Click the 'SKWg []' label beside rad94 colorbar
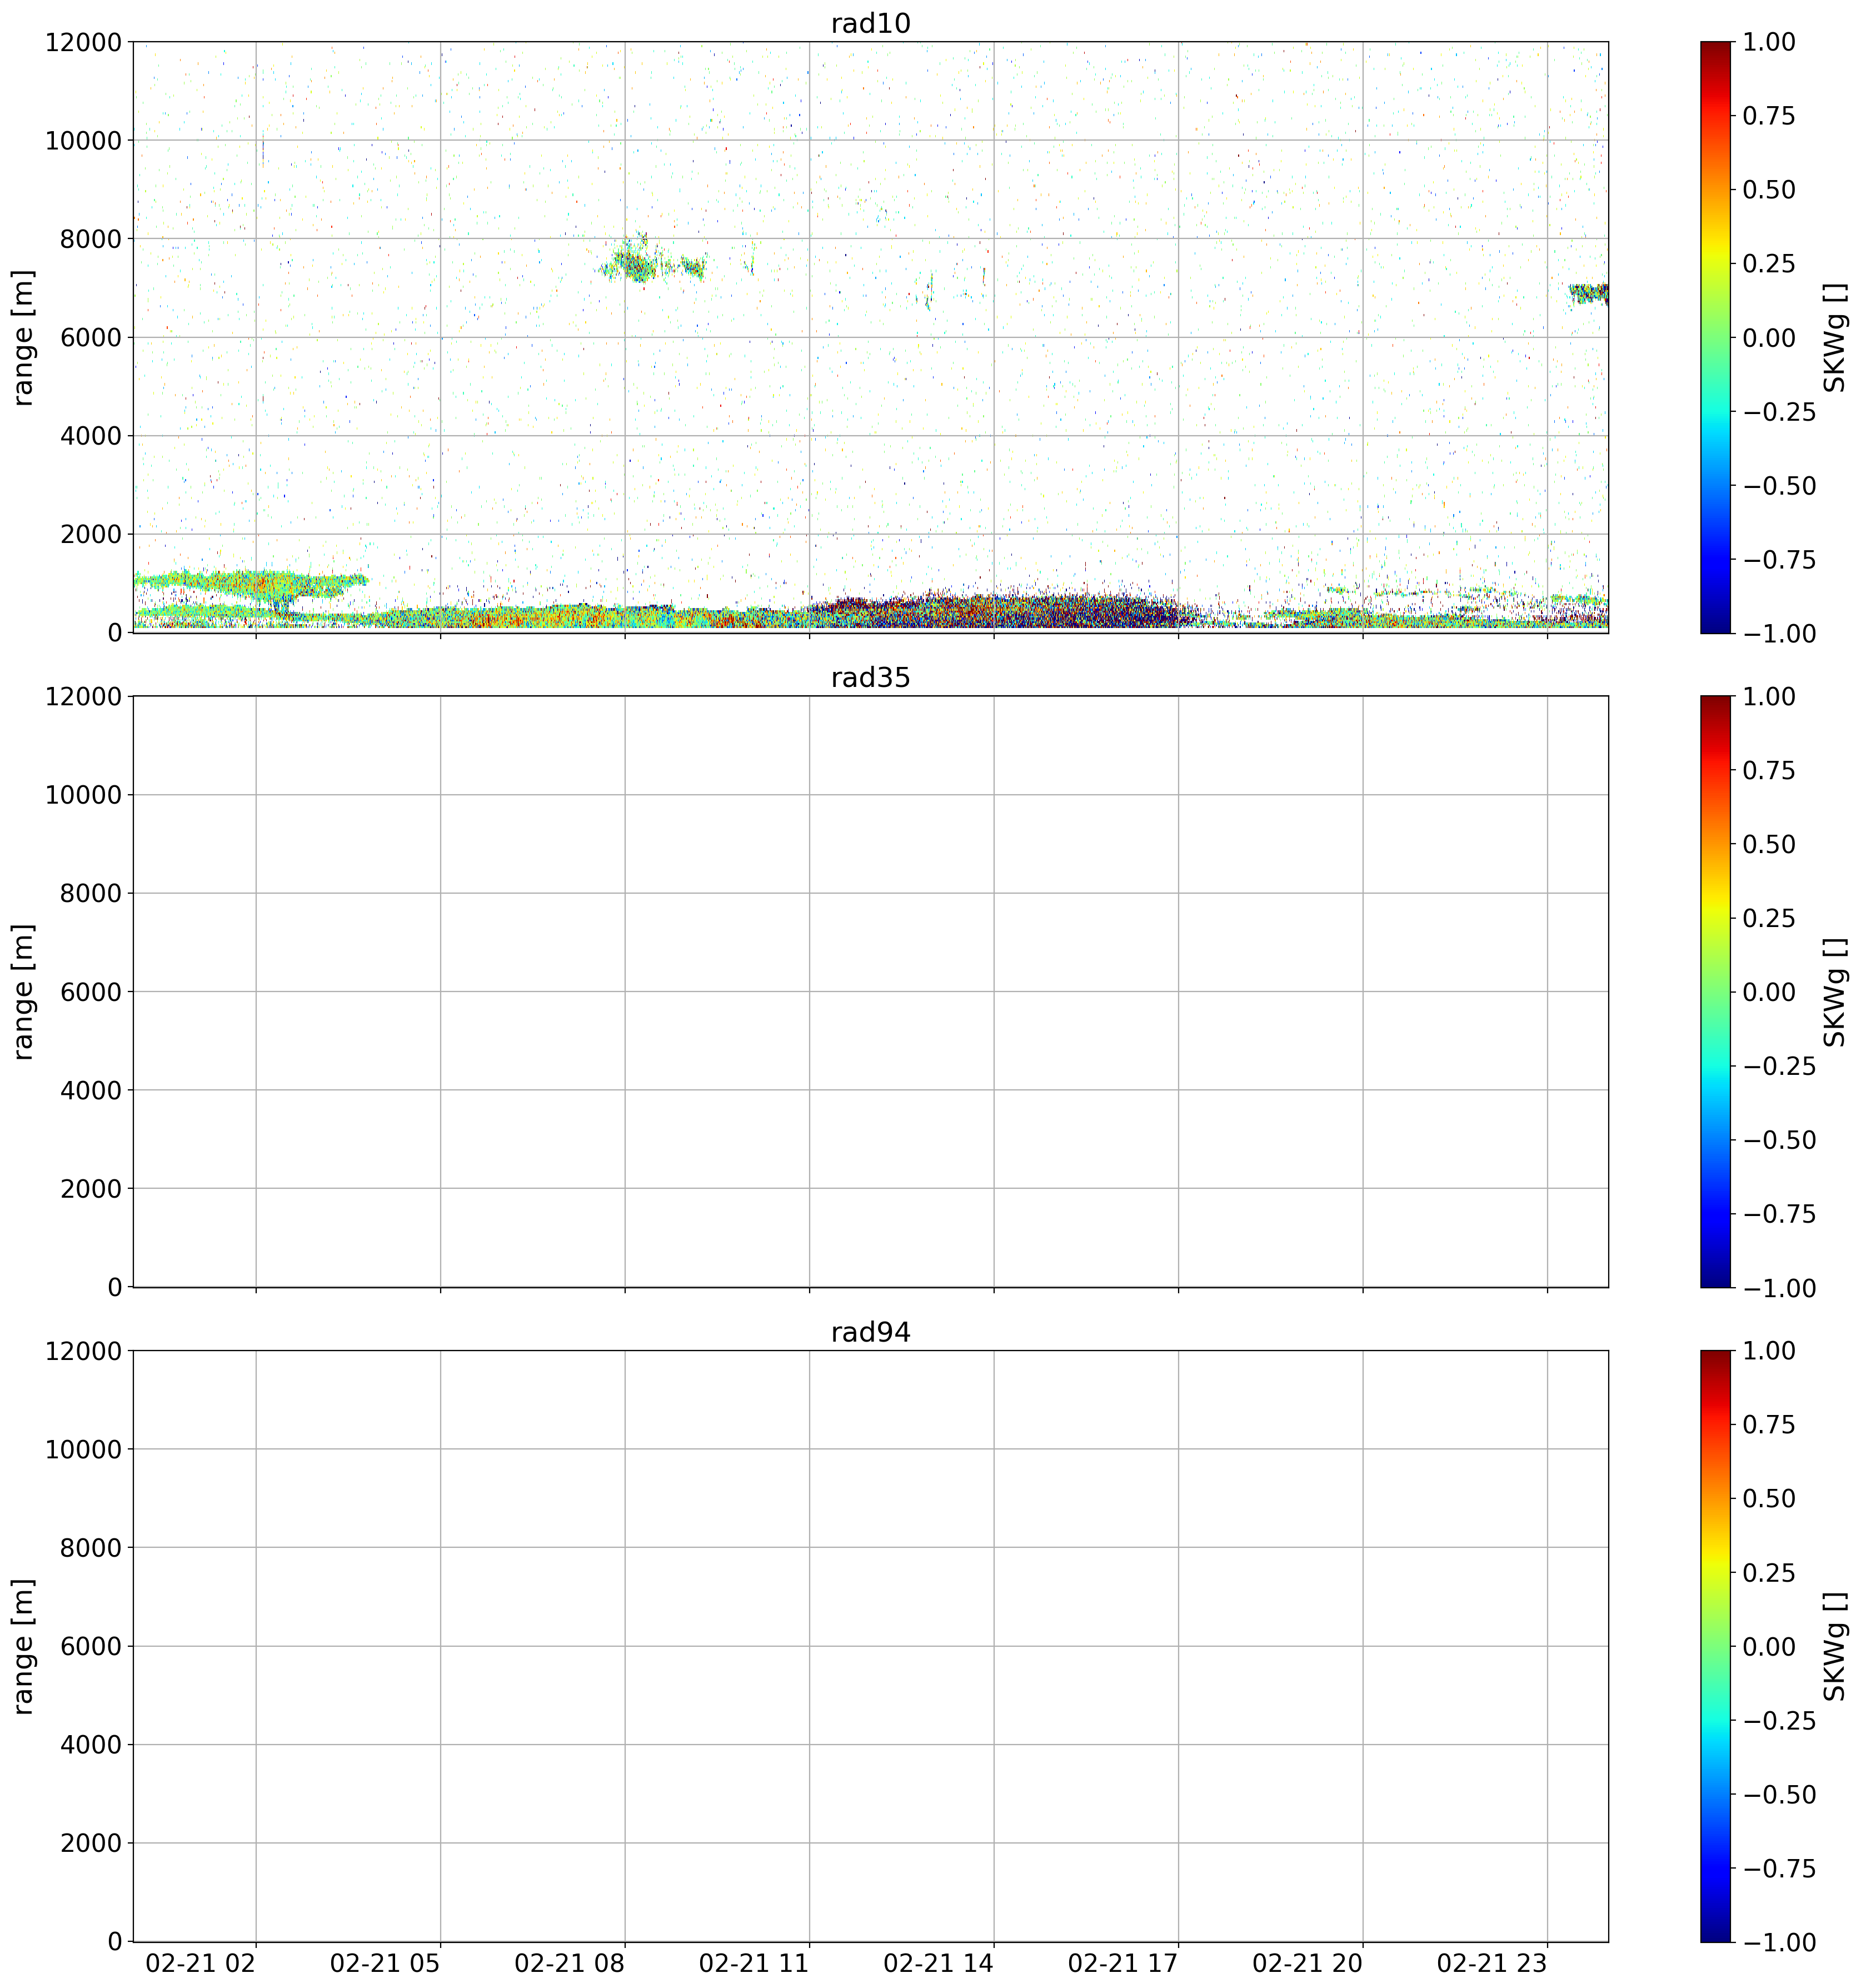This screenshot has height=1988, width=1861. pos(1834,1647)
